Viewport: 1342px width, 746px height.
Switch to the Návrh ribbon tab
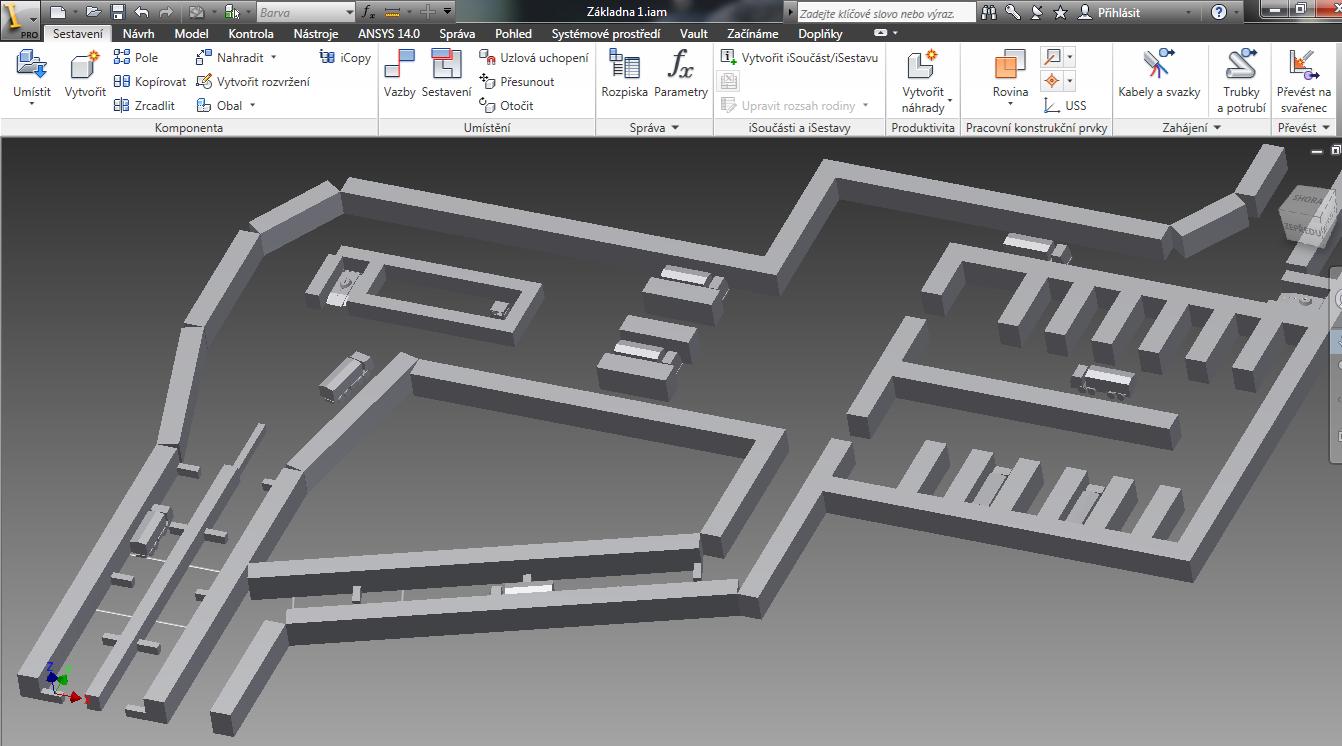(139, 34)
